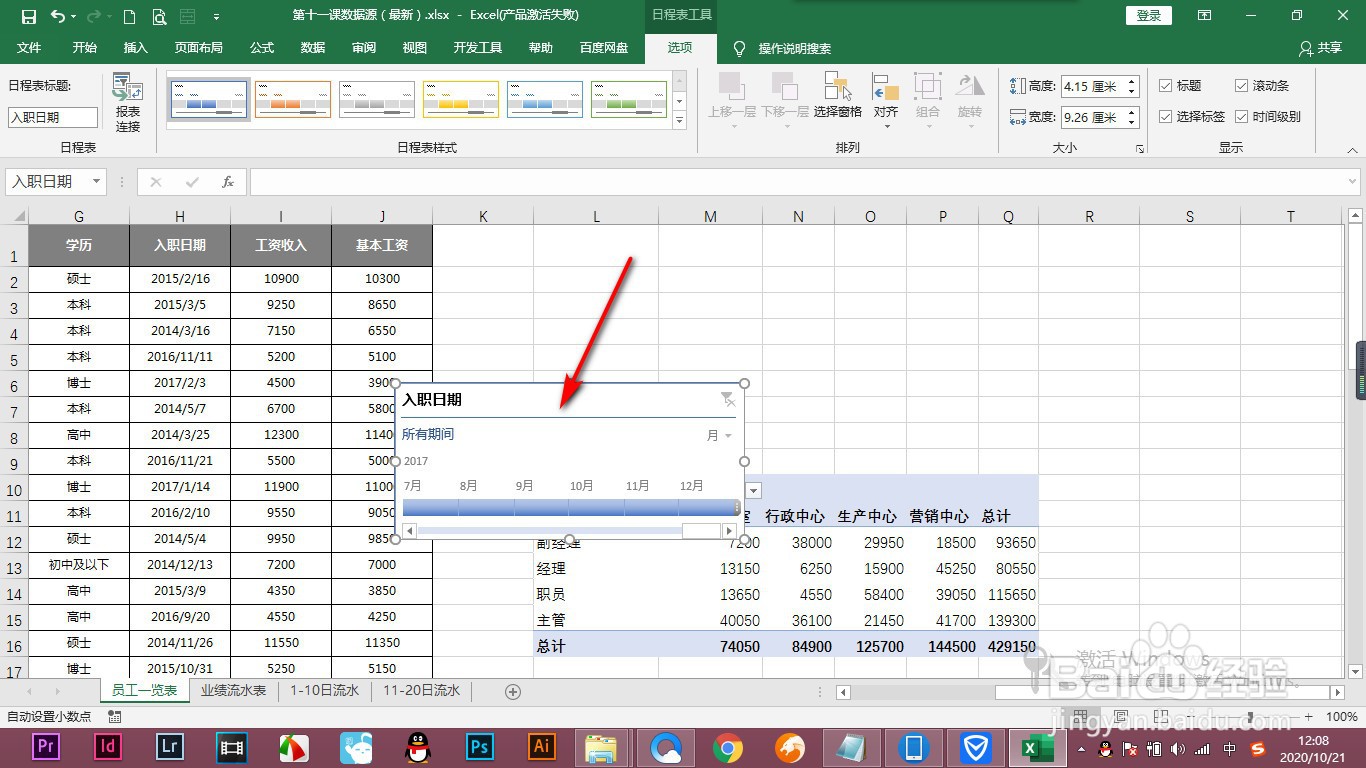
Task: Select the orange timeline style
Action: [293, 100]
